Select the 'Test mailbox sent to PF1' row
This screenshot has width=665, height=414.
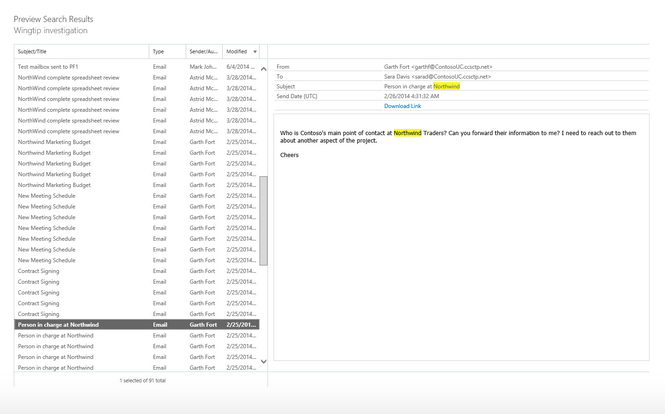137,67
